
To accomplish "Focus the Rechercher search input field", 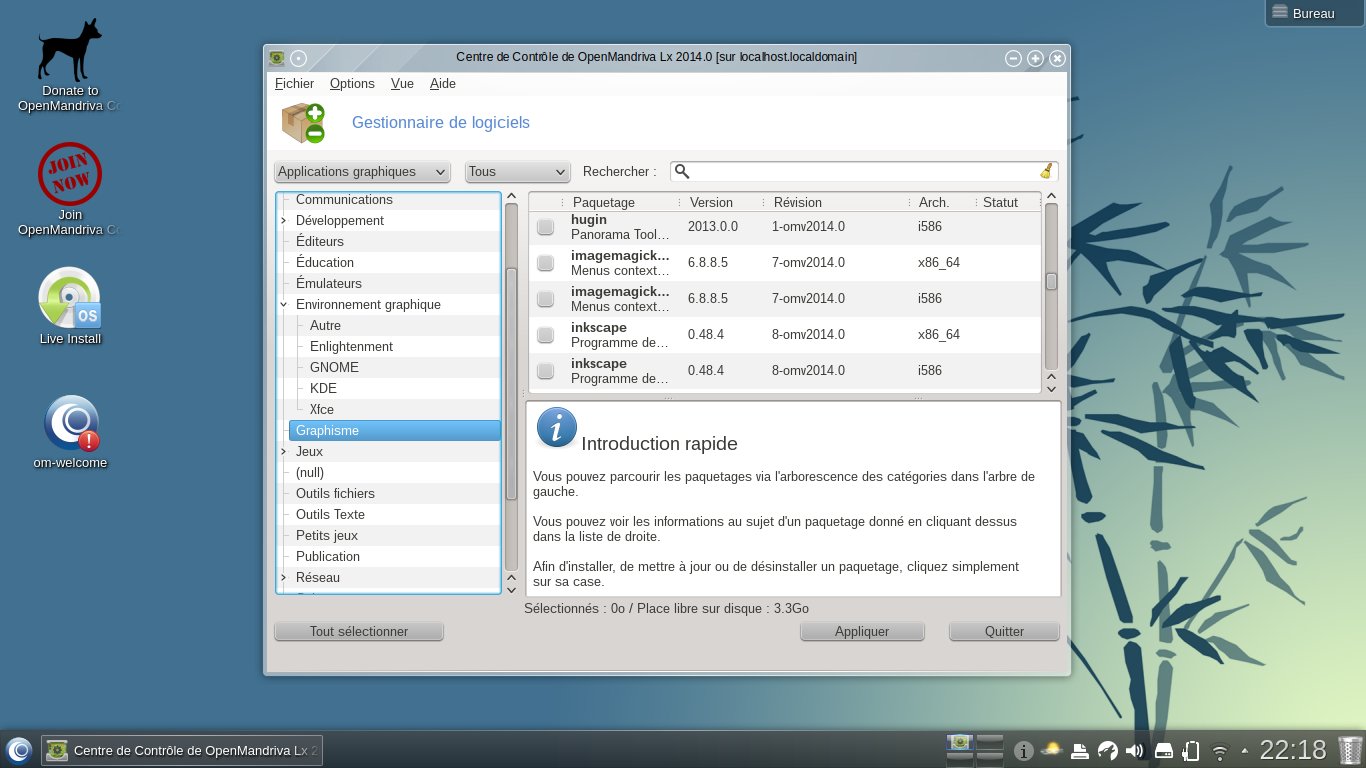I will 864,172.
